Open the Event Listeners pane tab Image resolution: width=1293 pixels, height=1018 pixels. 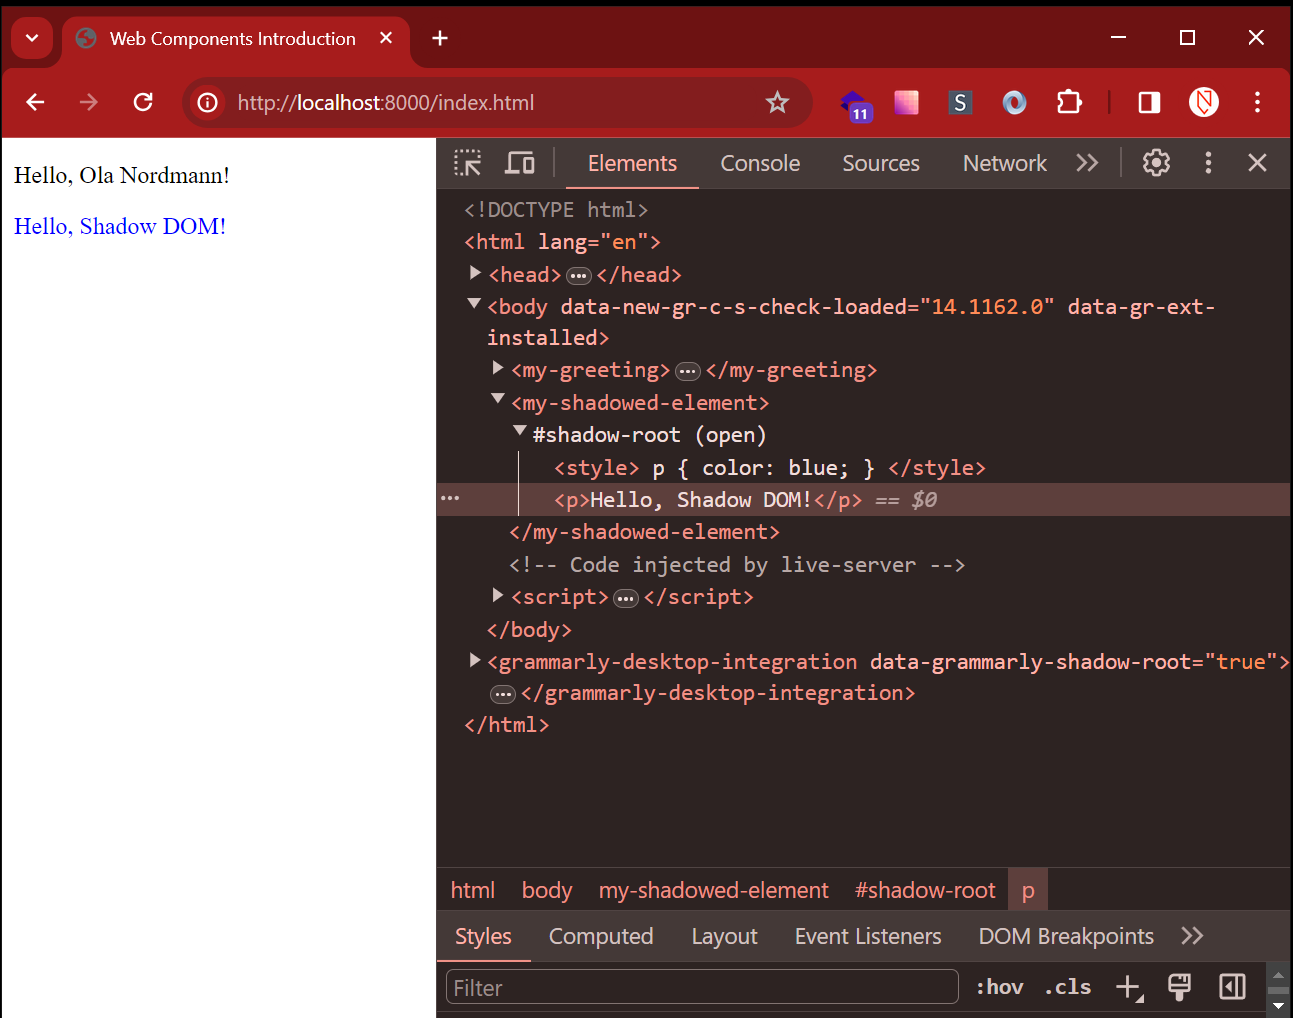click(x=868, y=936)
